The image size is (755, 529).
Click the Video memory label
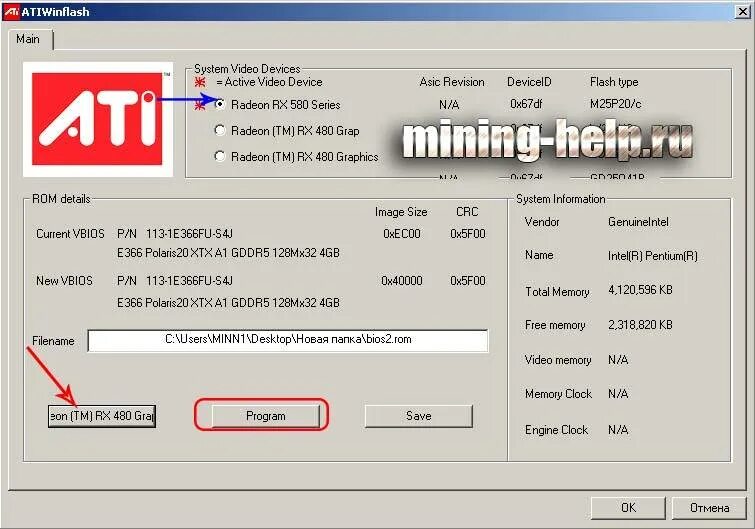[x=558, y=360]
